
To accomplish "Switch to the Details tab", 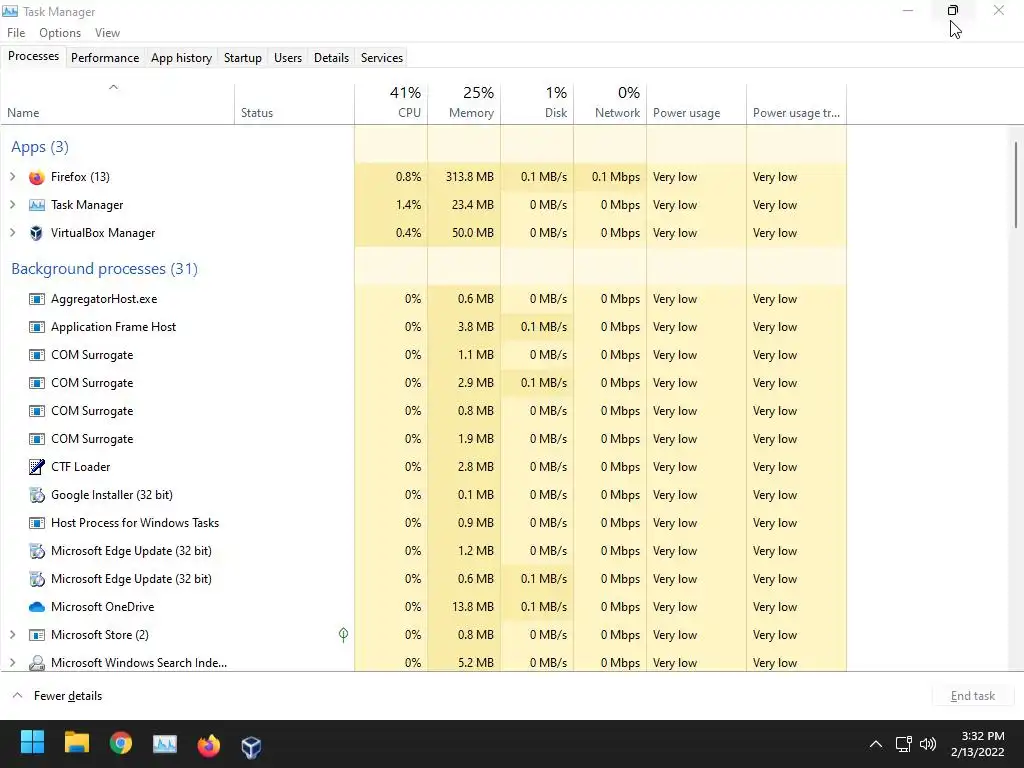I will 331,57.
